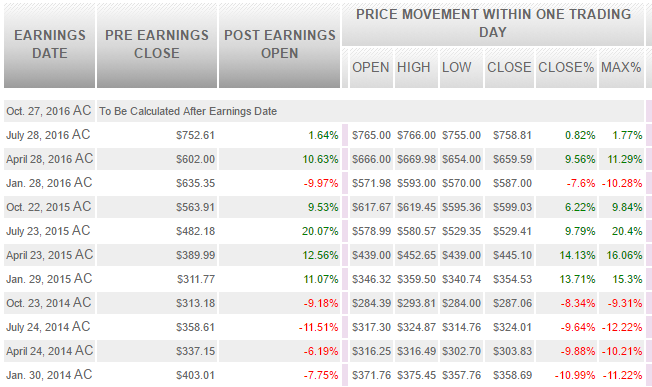The height and width of the screenshot is (387, 652).
Task: Click the POST EARNINGS OPEN column header
Action: click(x=279, y=45)
